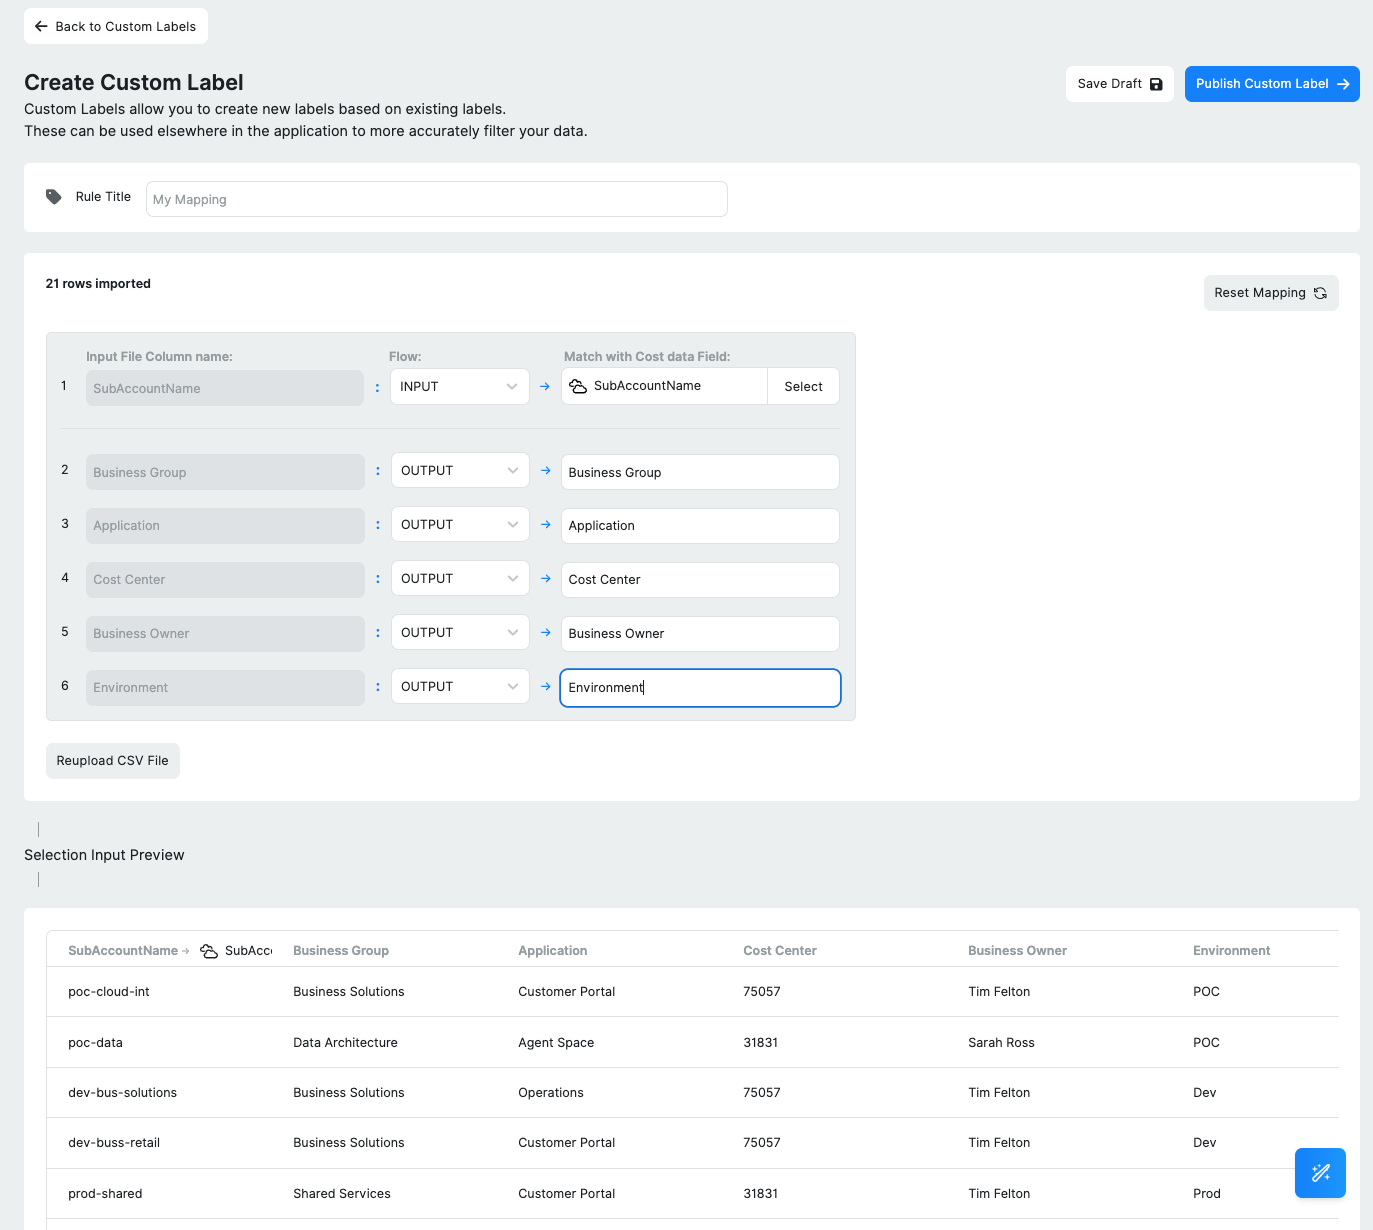The width and height of the screenshot is (1373, 1230).
Task: Open the flow dropdown for Environment row
Action: (459, 687)
